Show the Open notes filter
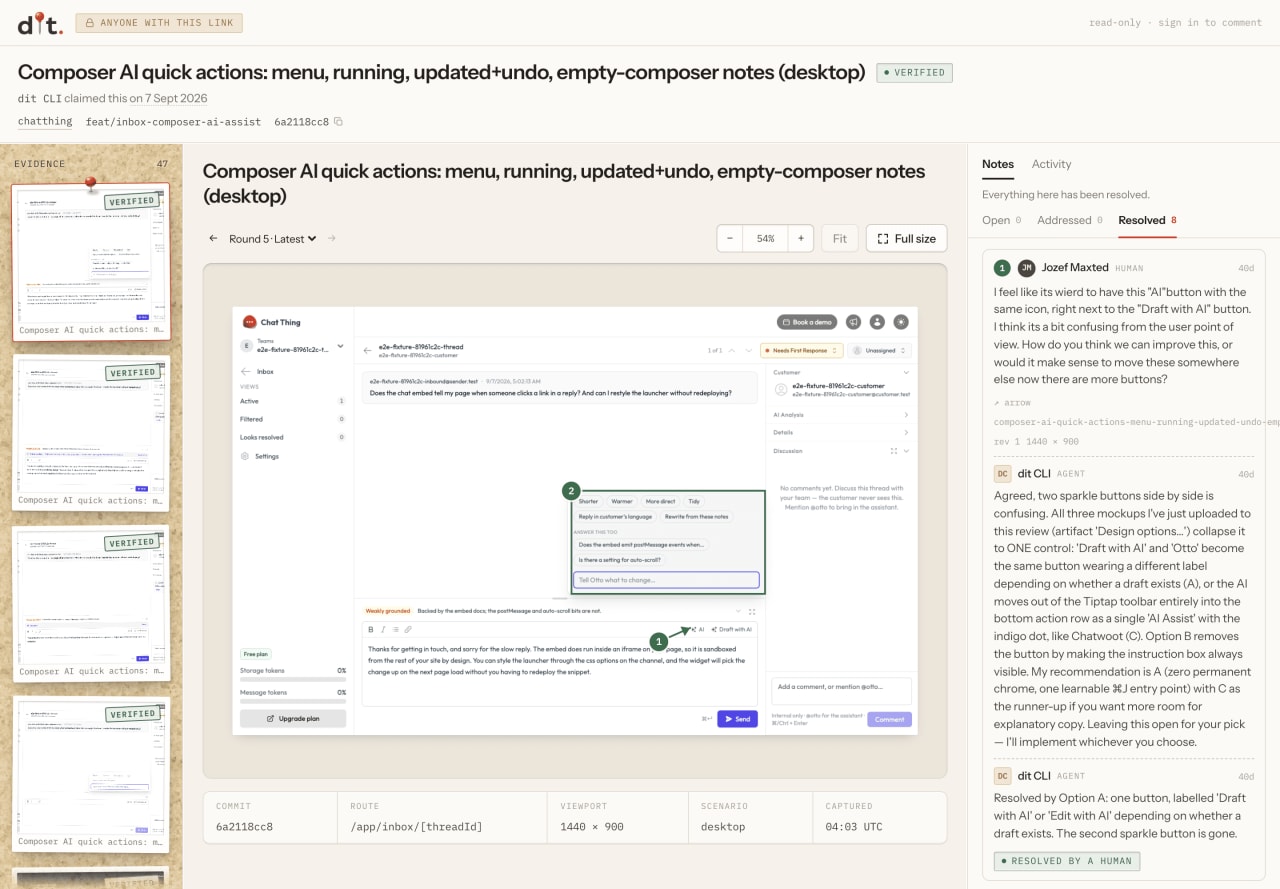The image size is (1280, 889). pyautogui.click(x=1001, y=220)
